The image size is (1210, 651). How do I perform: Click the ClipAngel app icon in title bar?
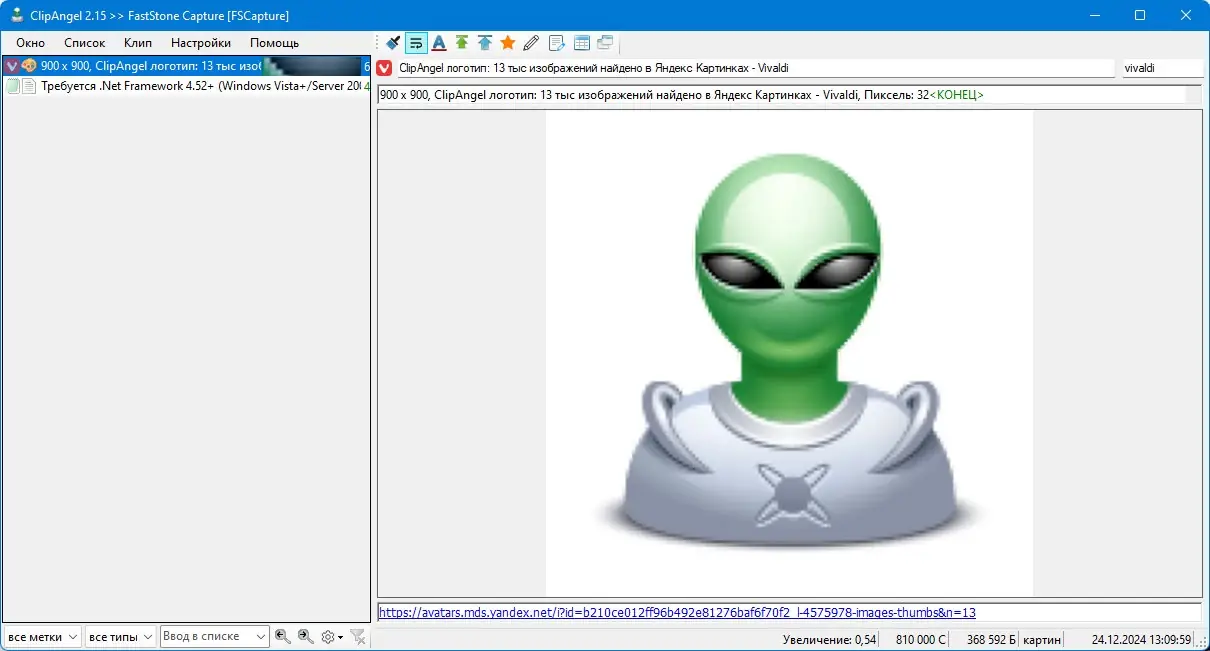pos(17,15)
